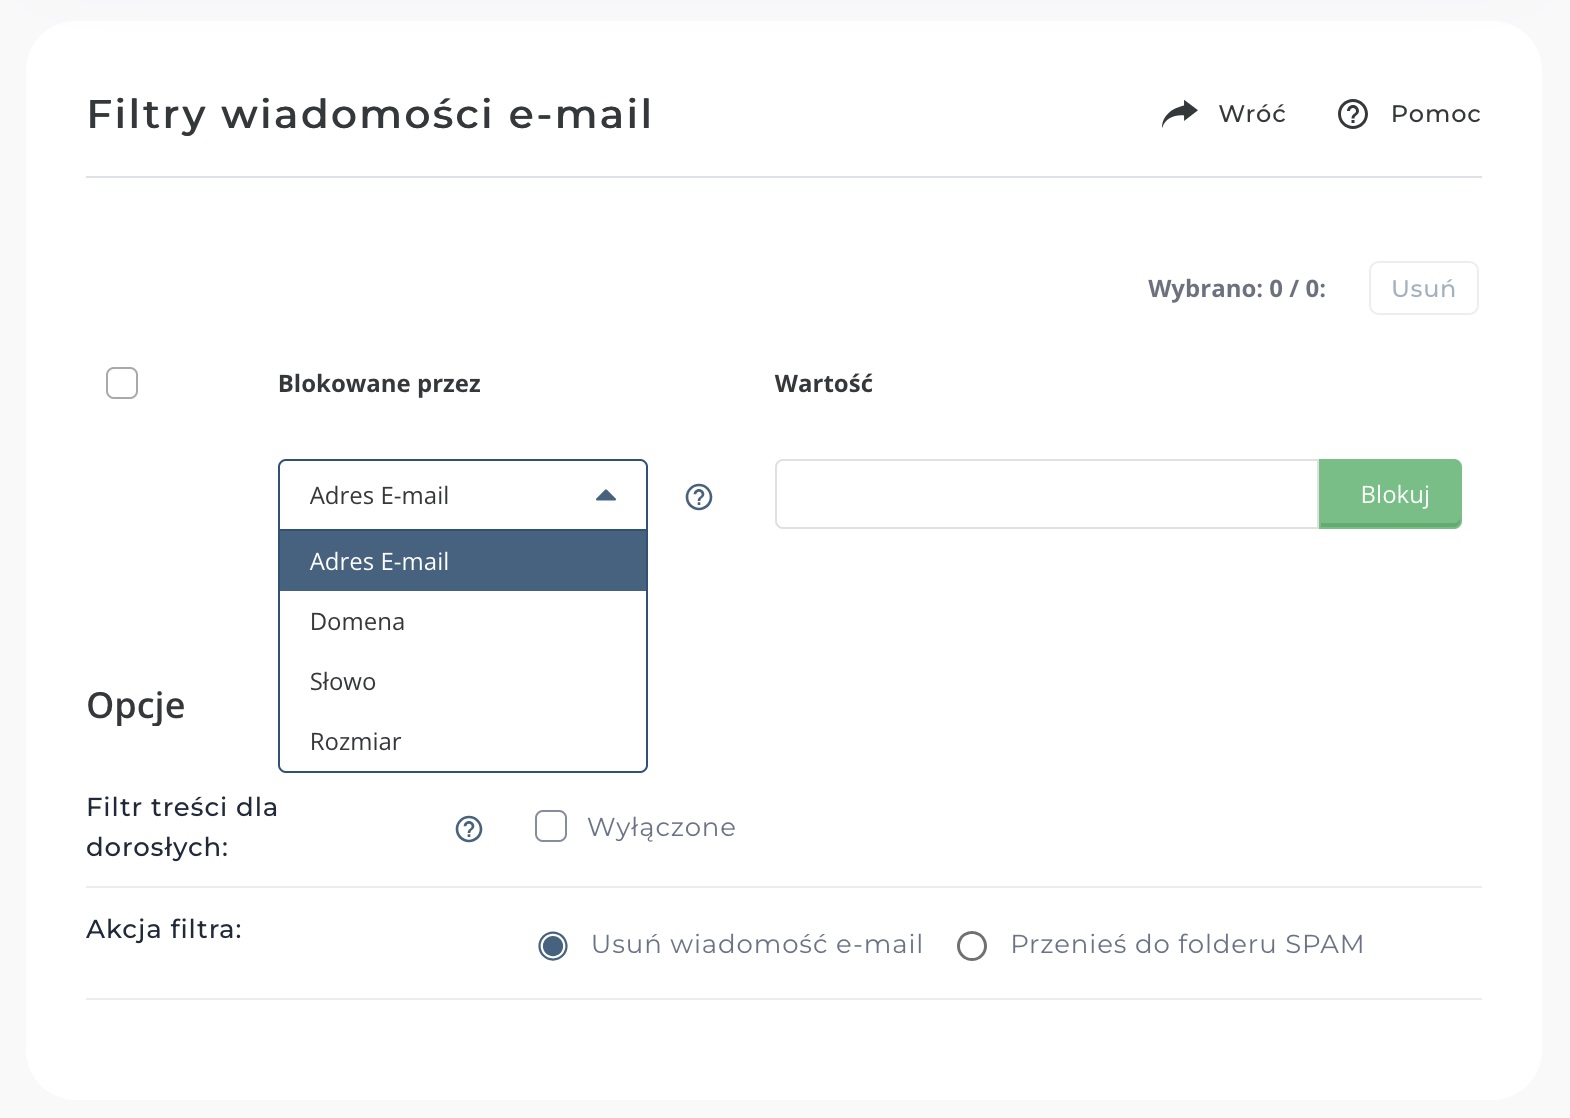The height and width of the screenshot is (1118, 1570).
Task: Enable the Wyłączone checkbox
Action: 551,826
